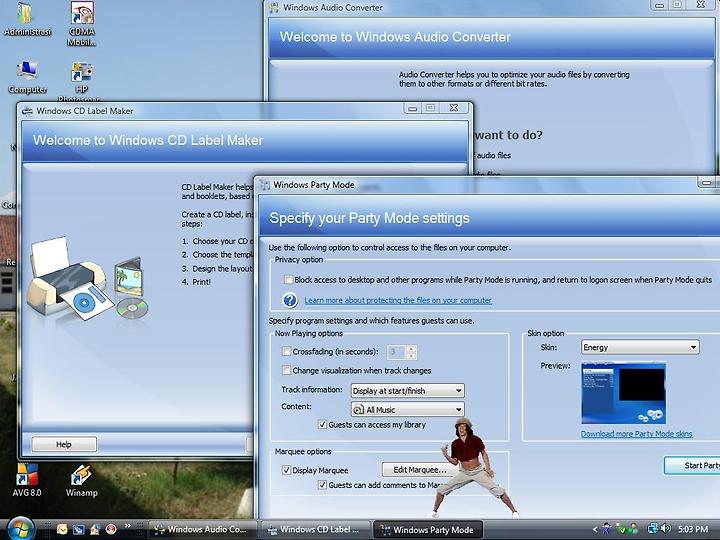Viewport: 720px width, 540px height.
Task: Click the yellow smiley quick launch icon
Action: coord(62,529)
